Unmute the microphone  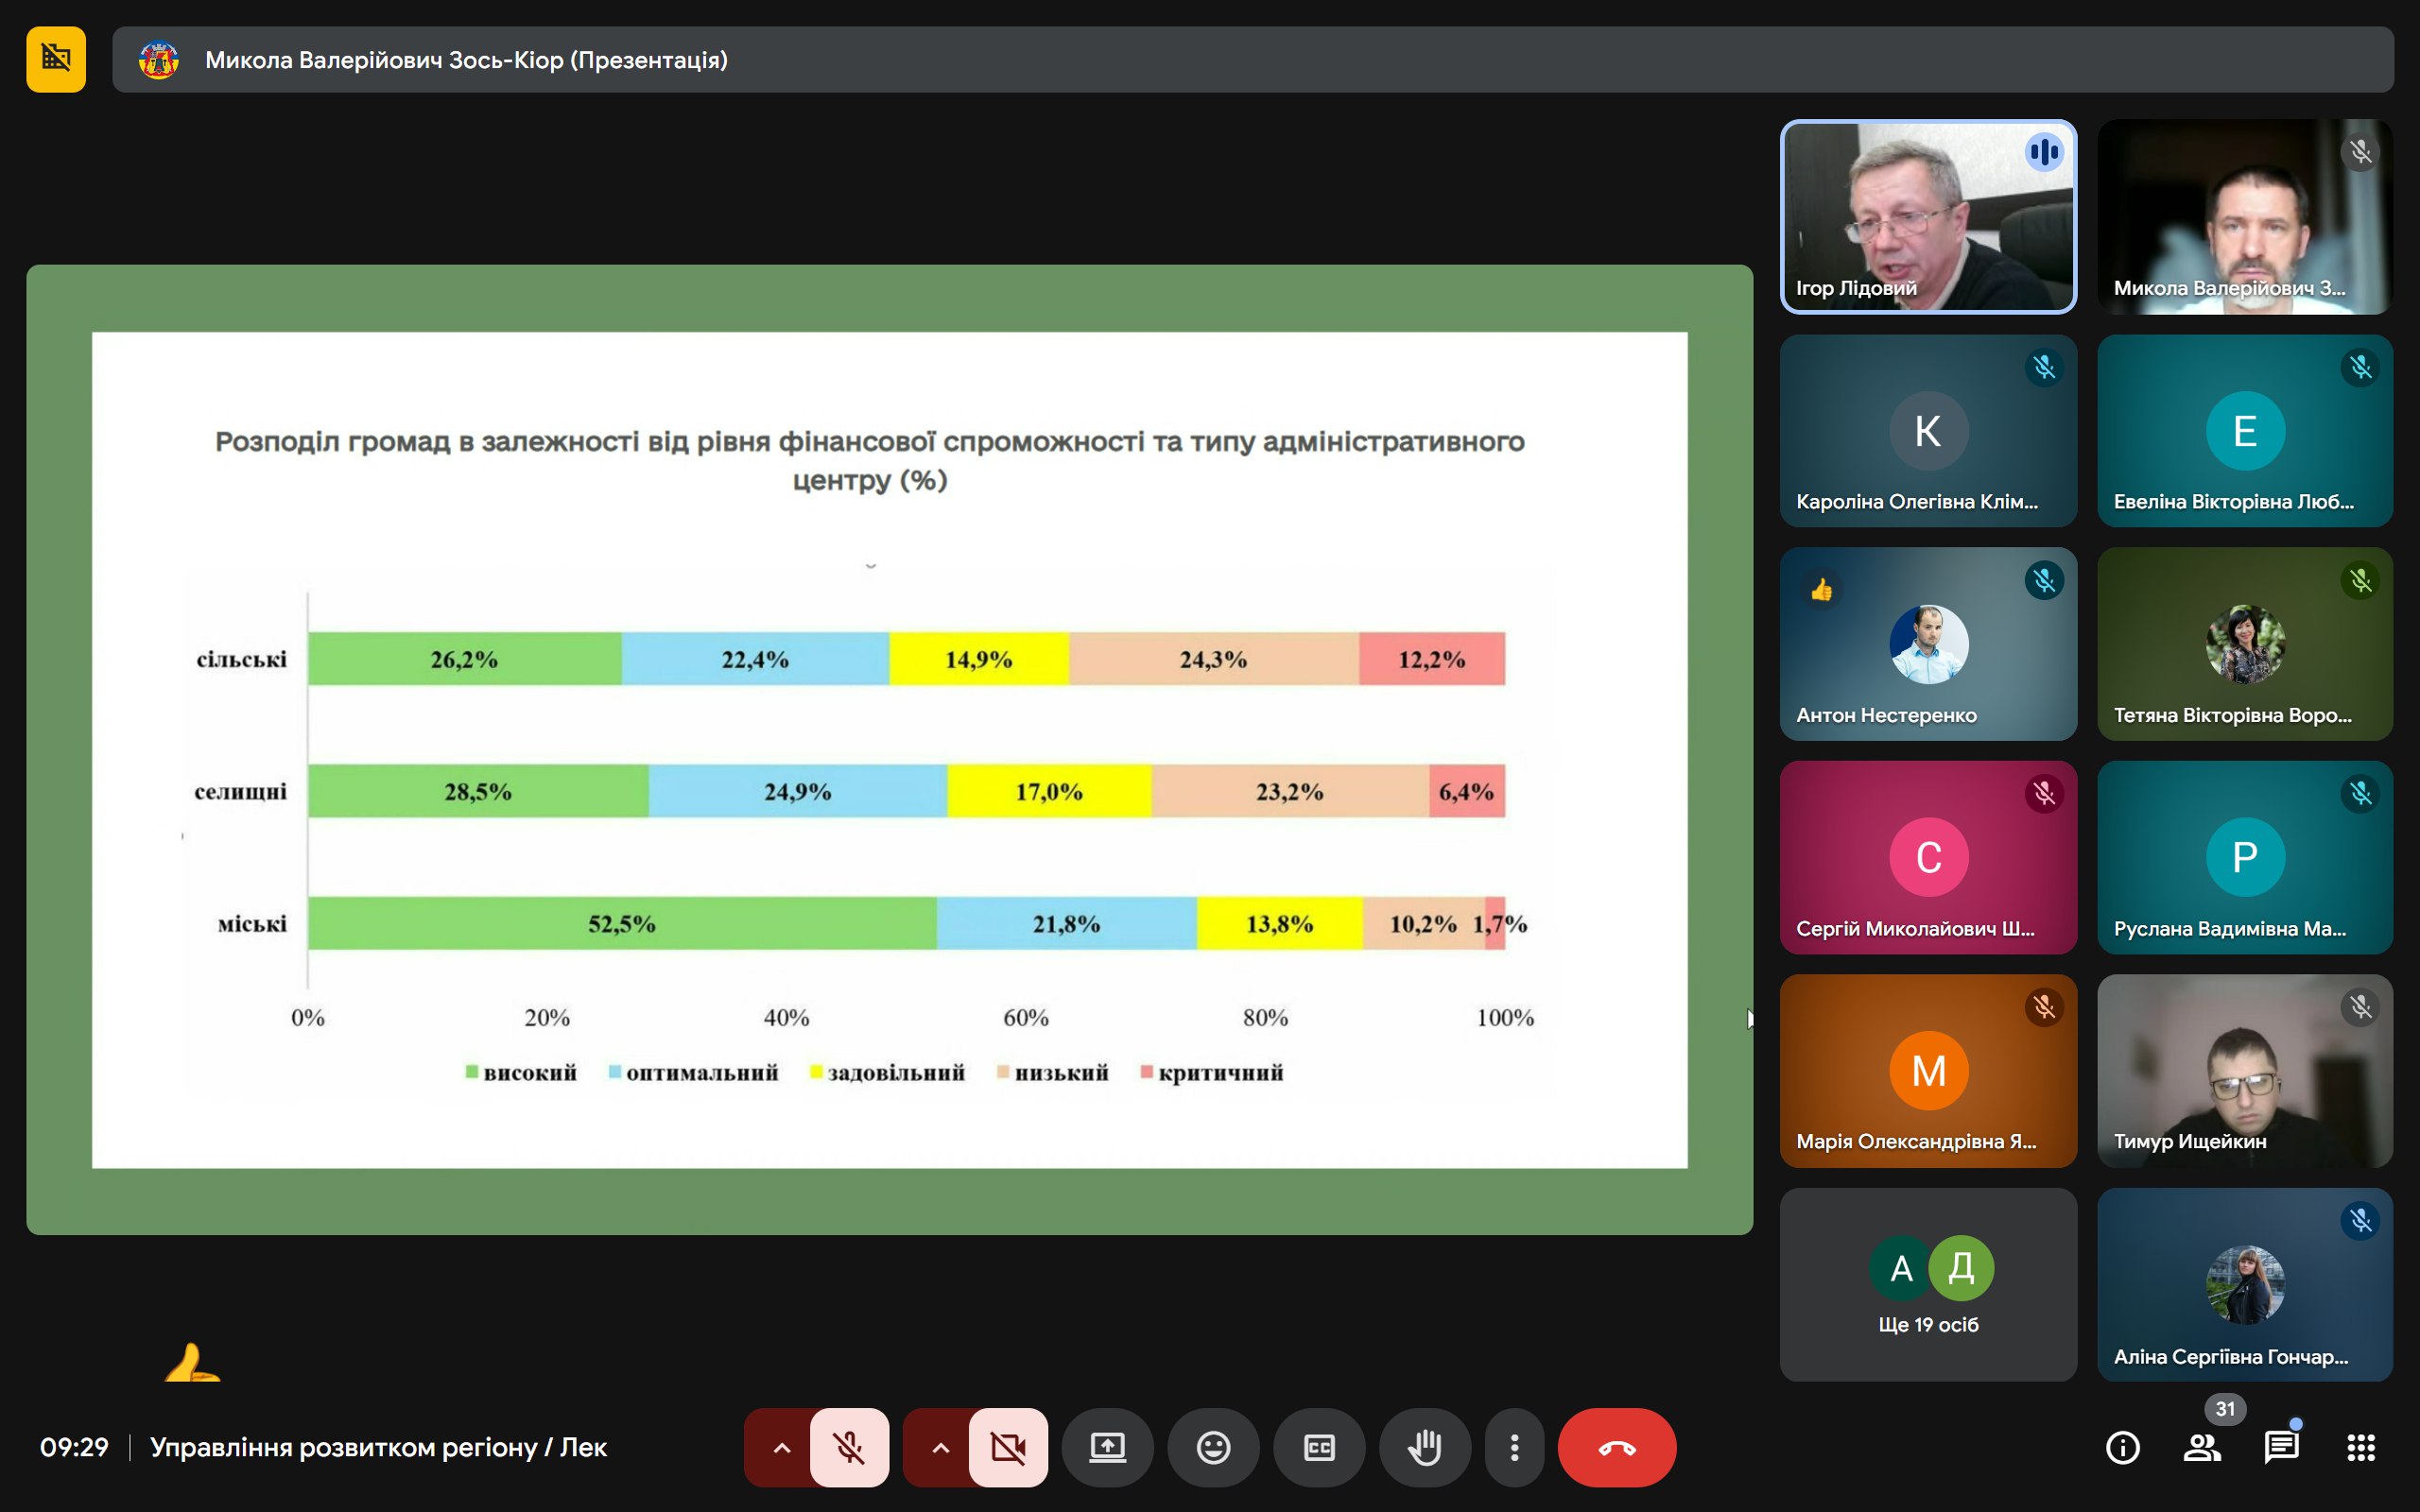click(x=849, y=1447)
